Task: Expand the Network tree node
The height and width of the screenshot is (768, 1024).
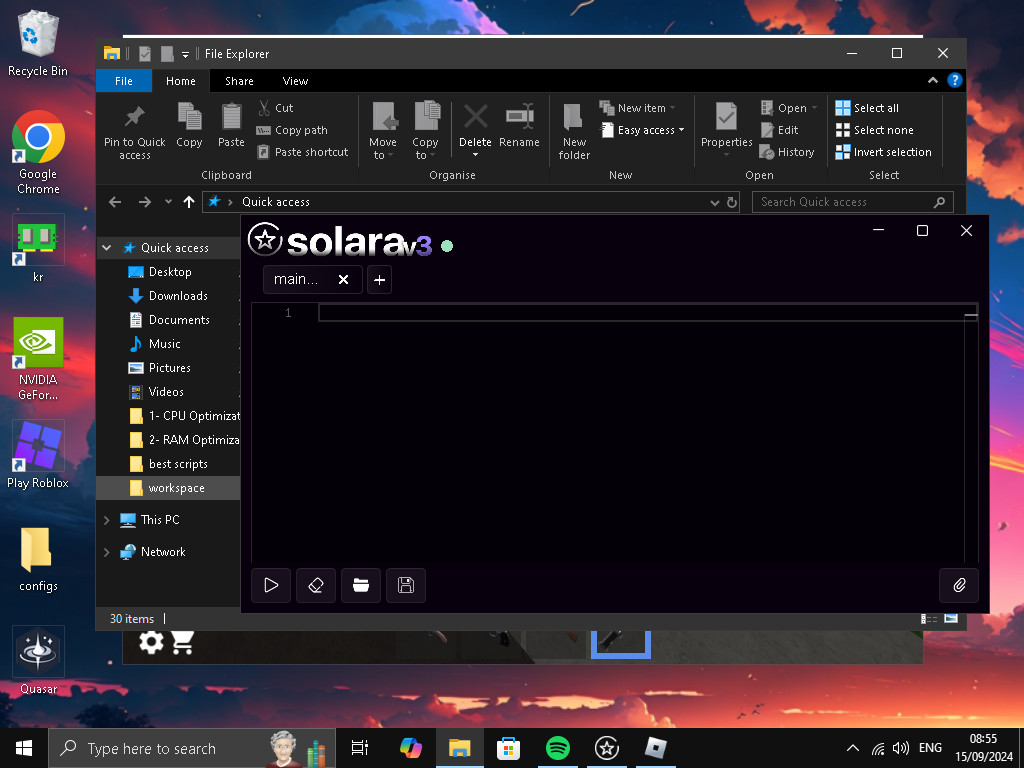Action: tap(106, 552)
